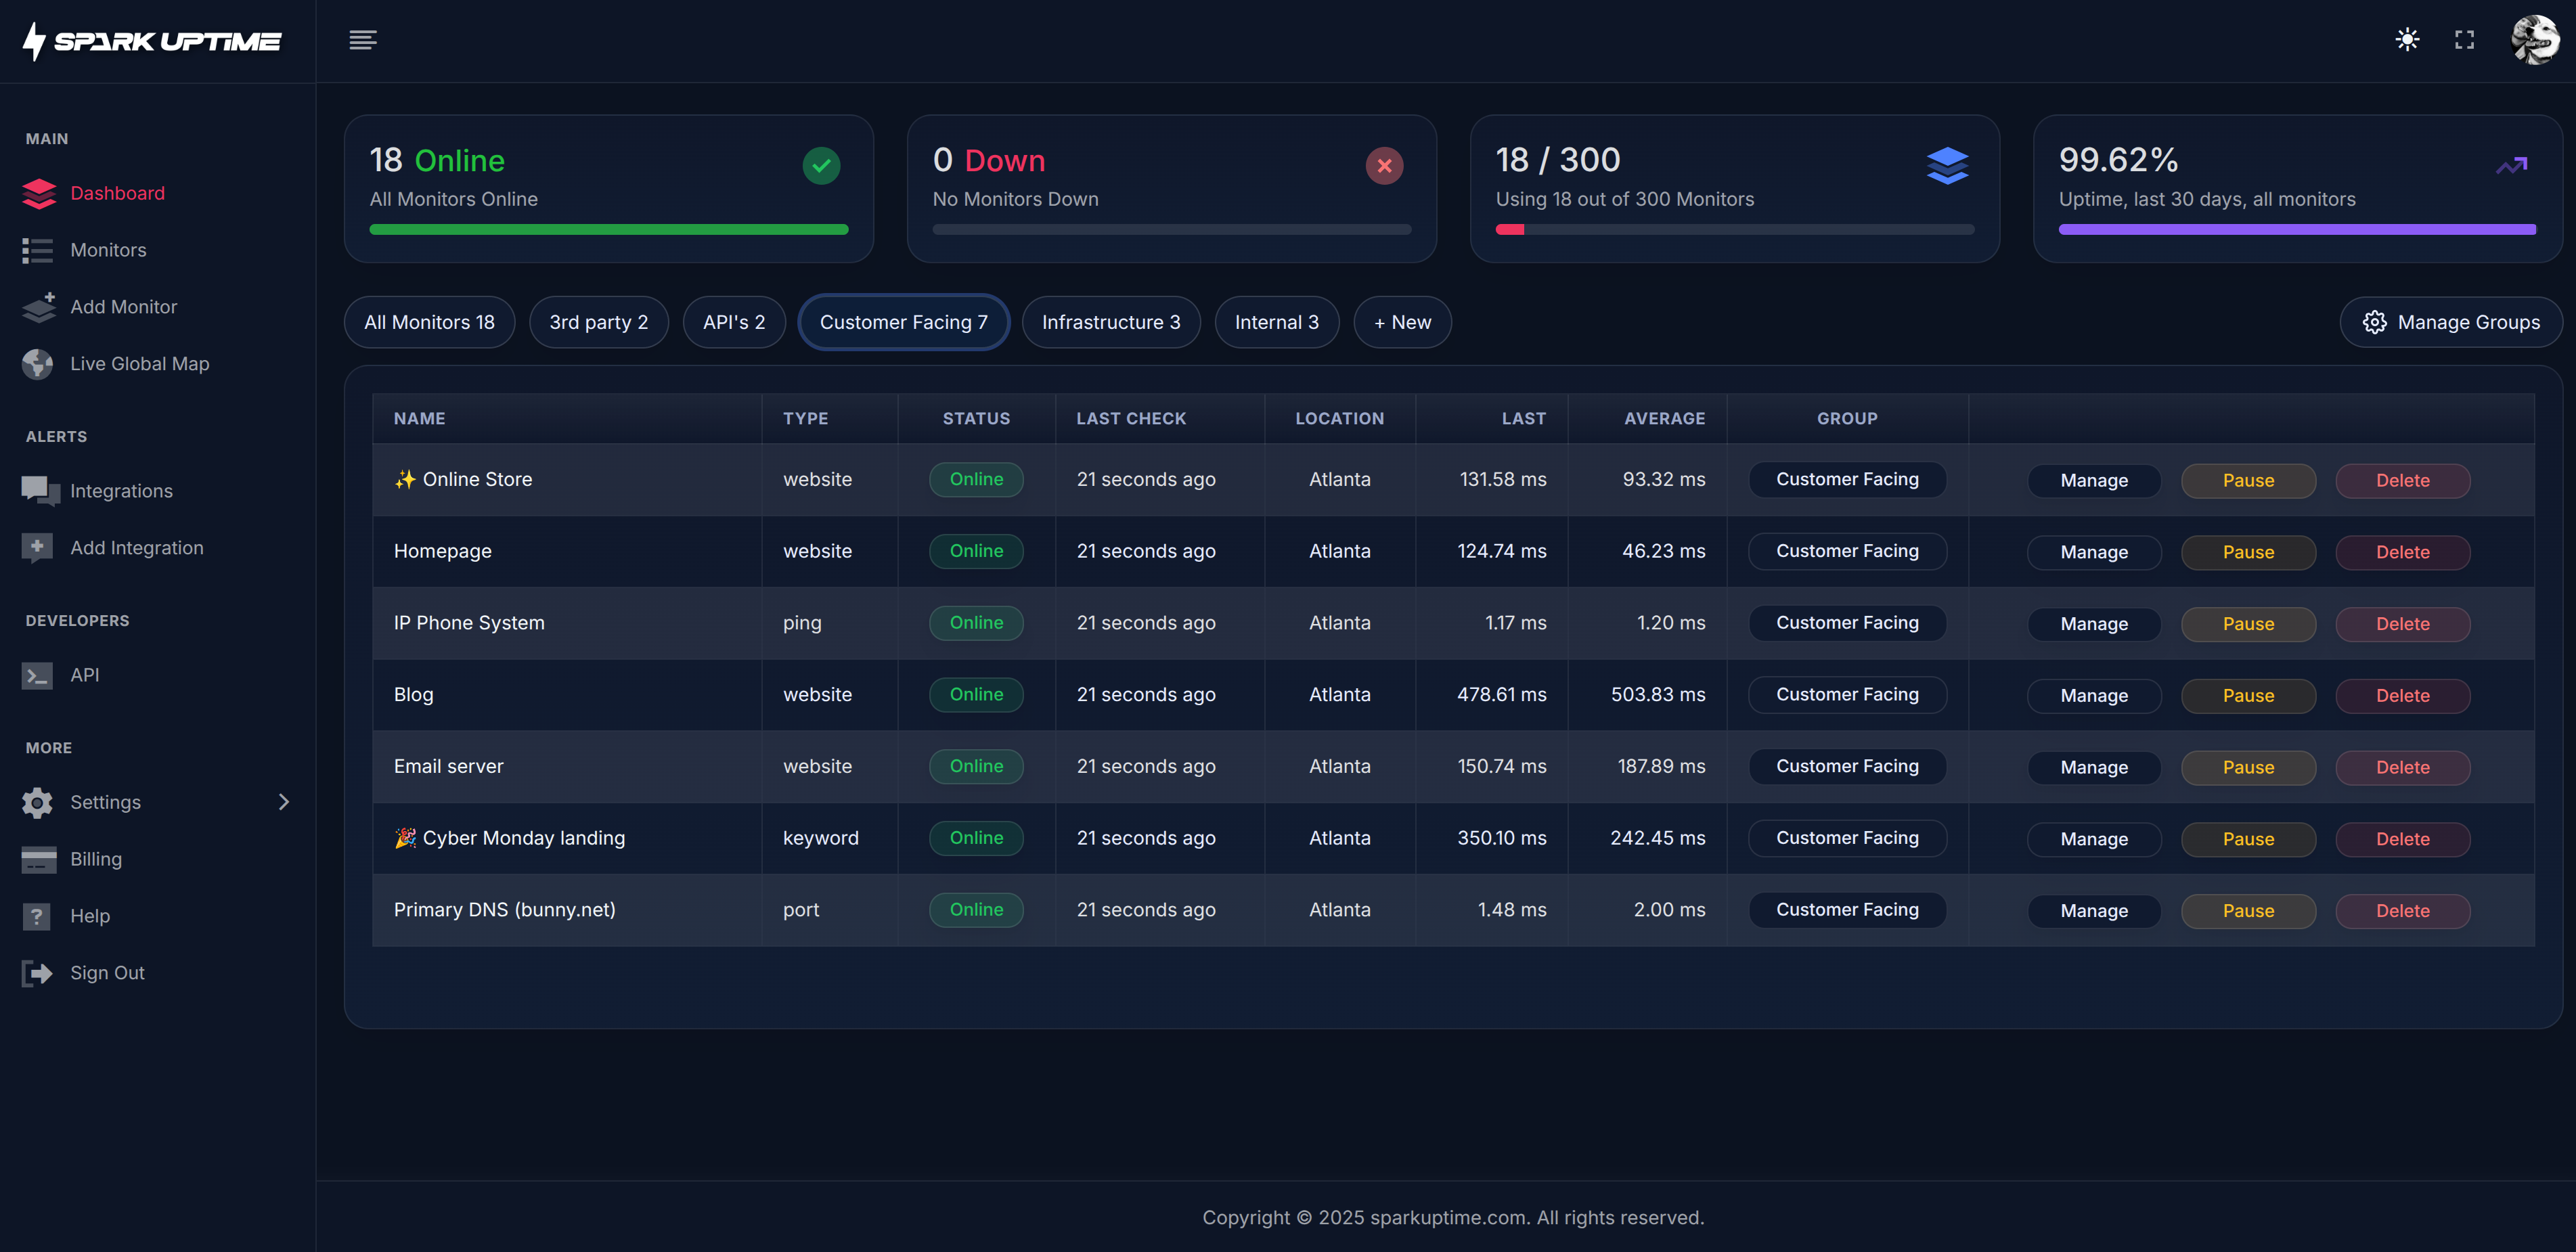The image size is (2576, 1252).
Task: Switch to the Infrastructure 3 filter tab
Action: tap(1111, 321)
